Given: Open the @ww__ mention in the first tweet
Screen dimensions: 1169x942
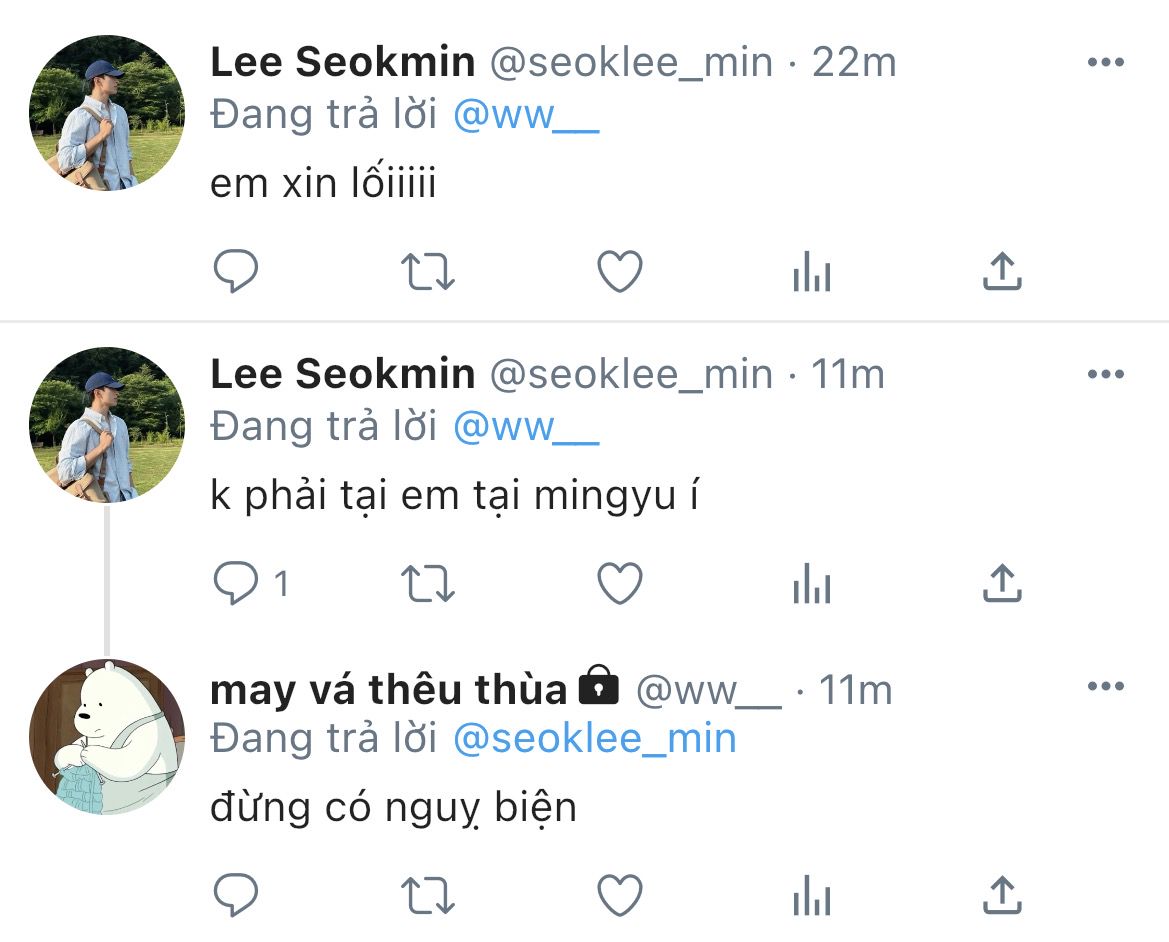Looking at the screenshot, I should point(526,116).
